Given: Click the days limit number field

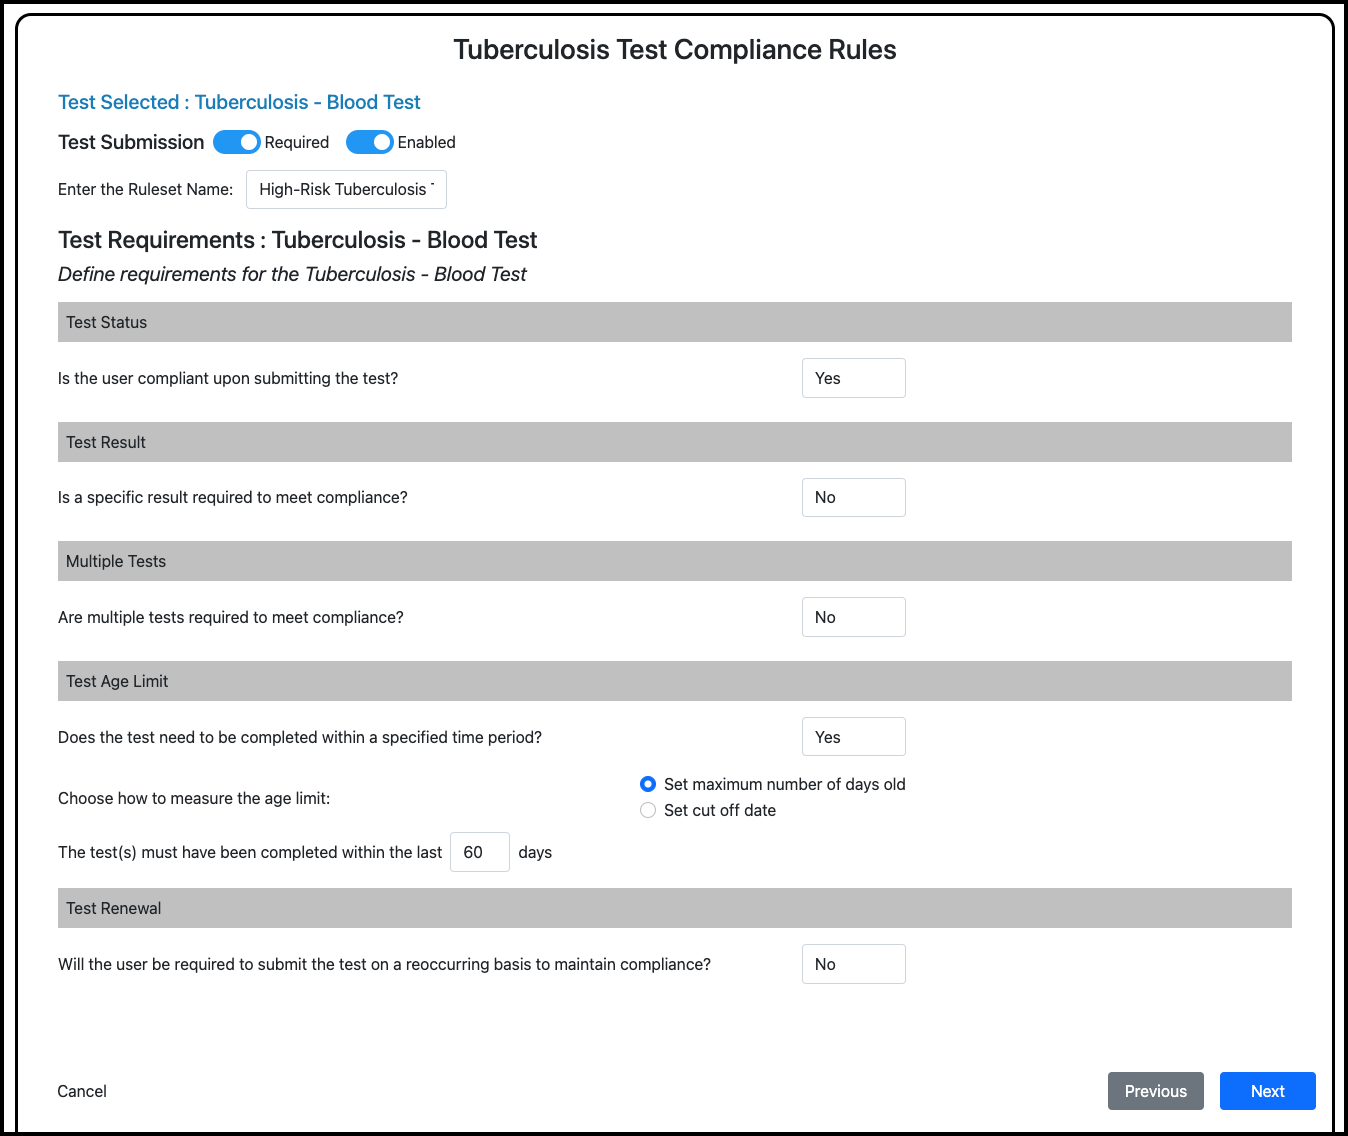Looking at the screenshot, I should coord(479,852).
